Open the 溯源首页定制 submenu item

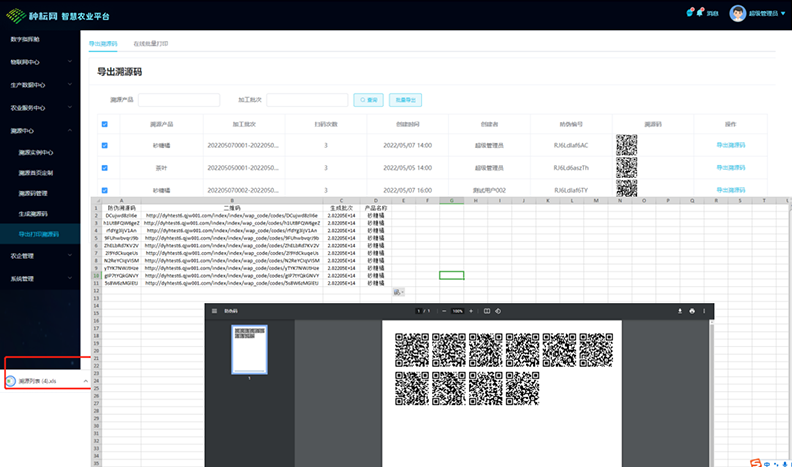point(36,173)
